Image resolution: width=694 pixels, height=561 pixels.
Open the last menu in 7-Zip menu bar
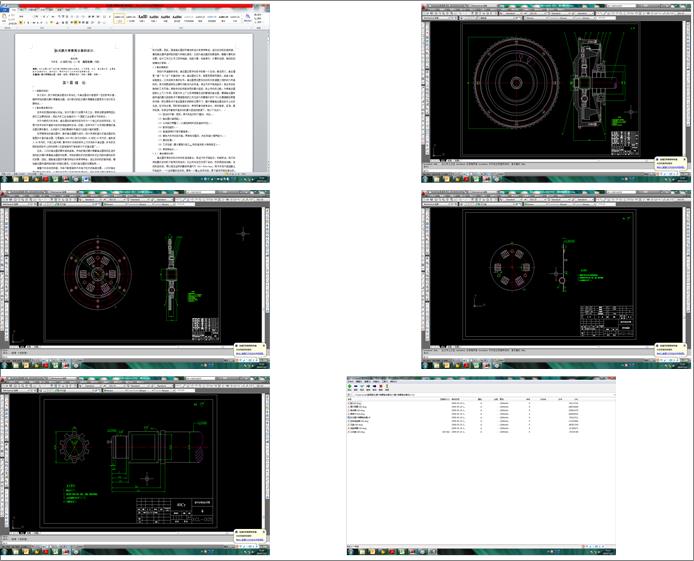(393, 382)
